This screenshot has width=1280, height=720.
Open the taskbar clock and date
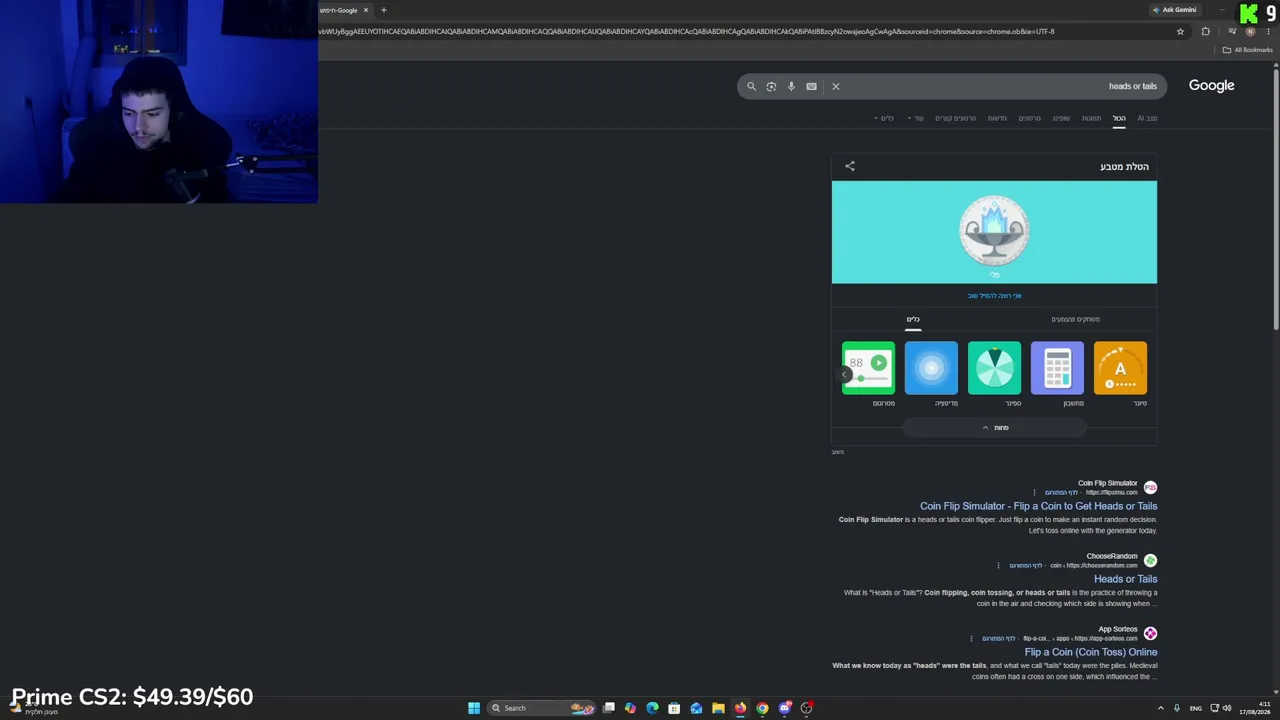pyautogui.click(x=1256, y=708)
